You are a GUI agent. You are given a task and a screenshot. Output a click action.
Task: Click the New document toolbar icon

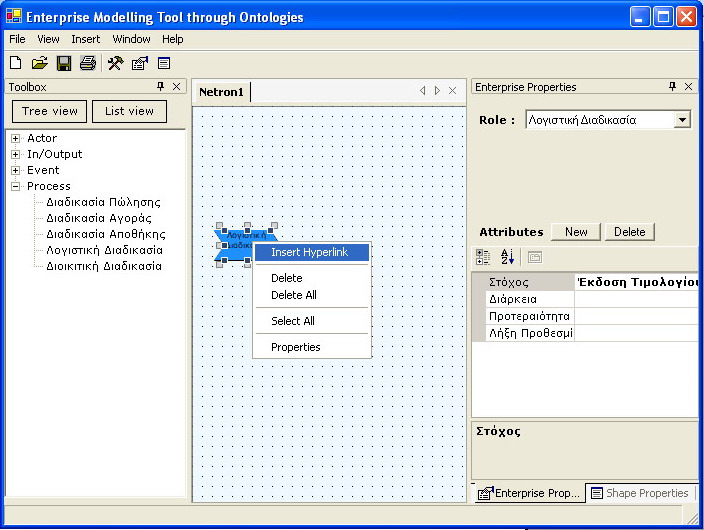point(16,63)
